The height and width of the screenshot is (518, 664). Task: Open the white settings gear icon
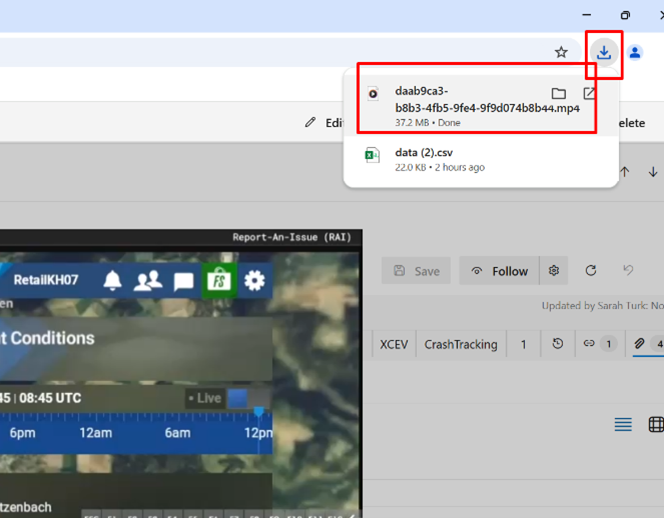tap(255, 280)
